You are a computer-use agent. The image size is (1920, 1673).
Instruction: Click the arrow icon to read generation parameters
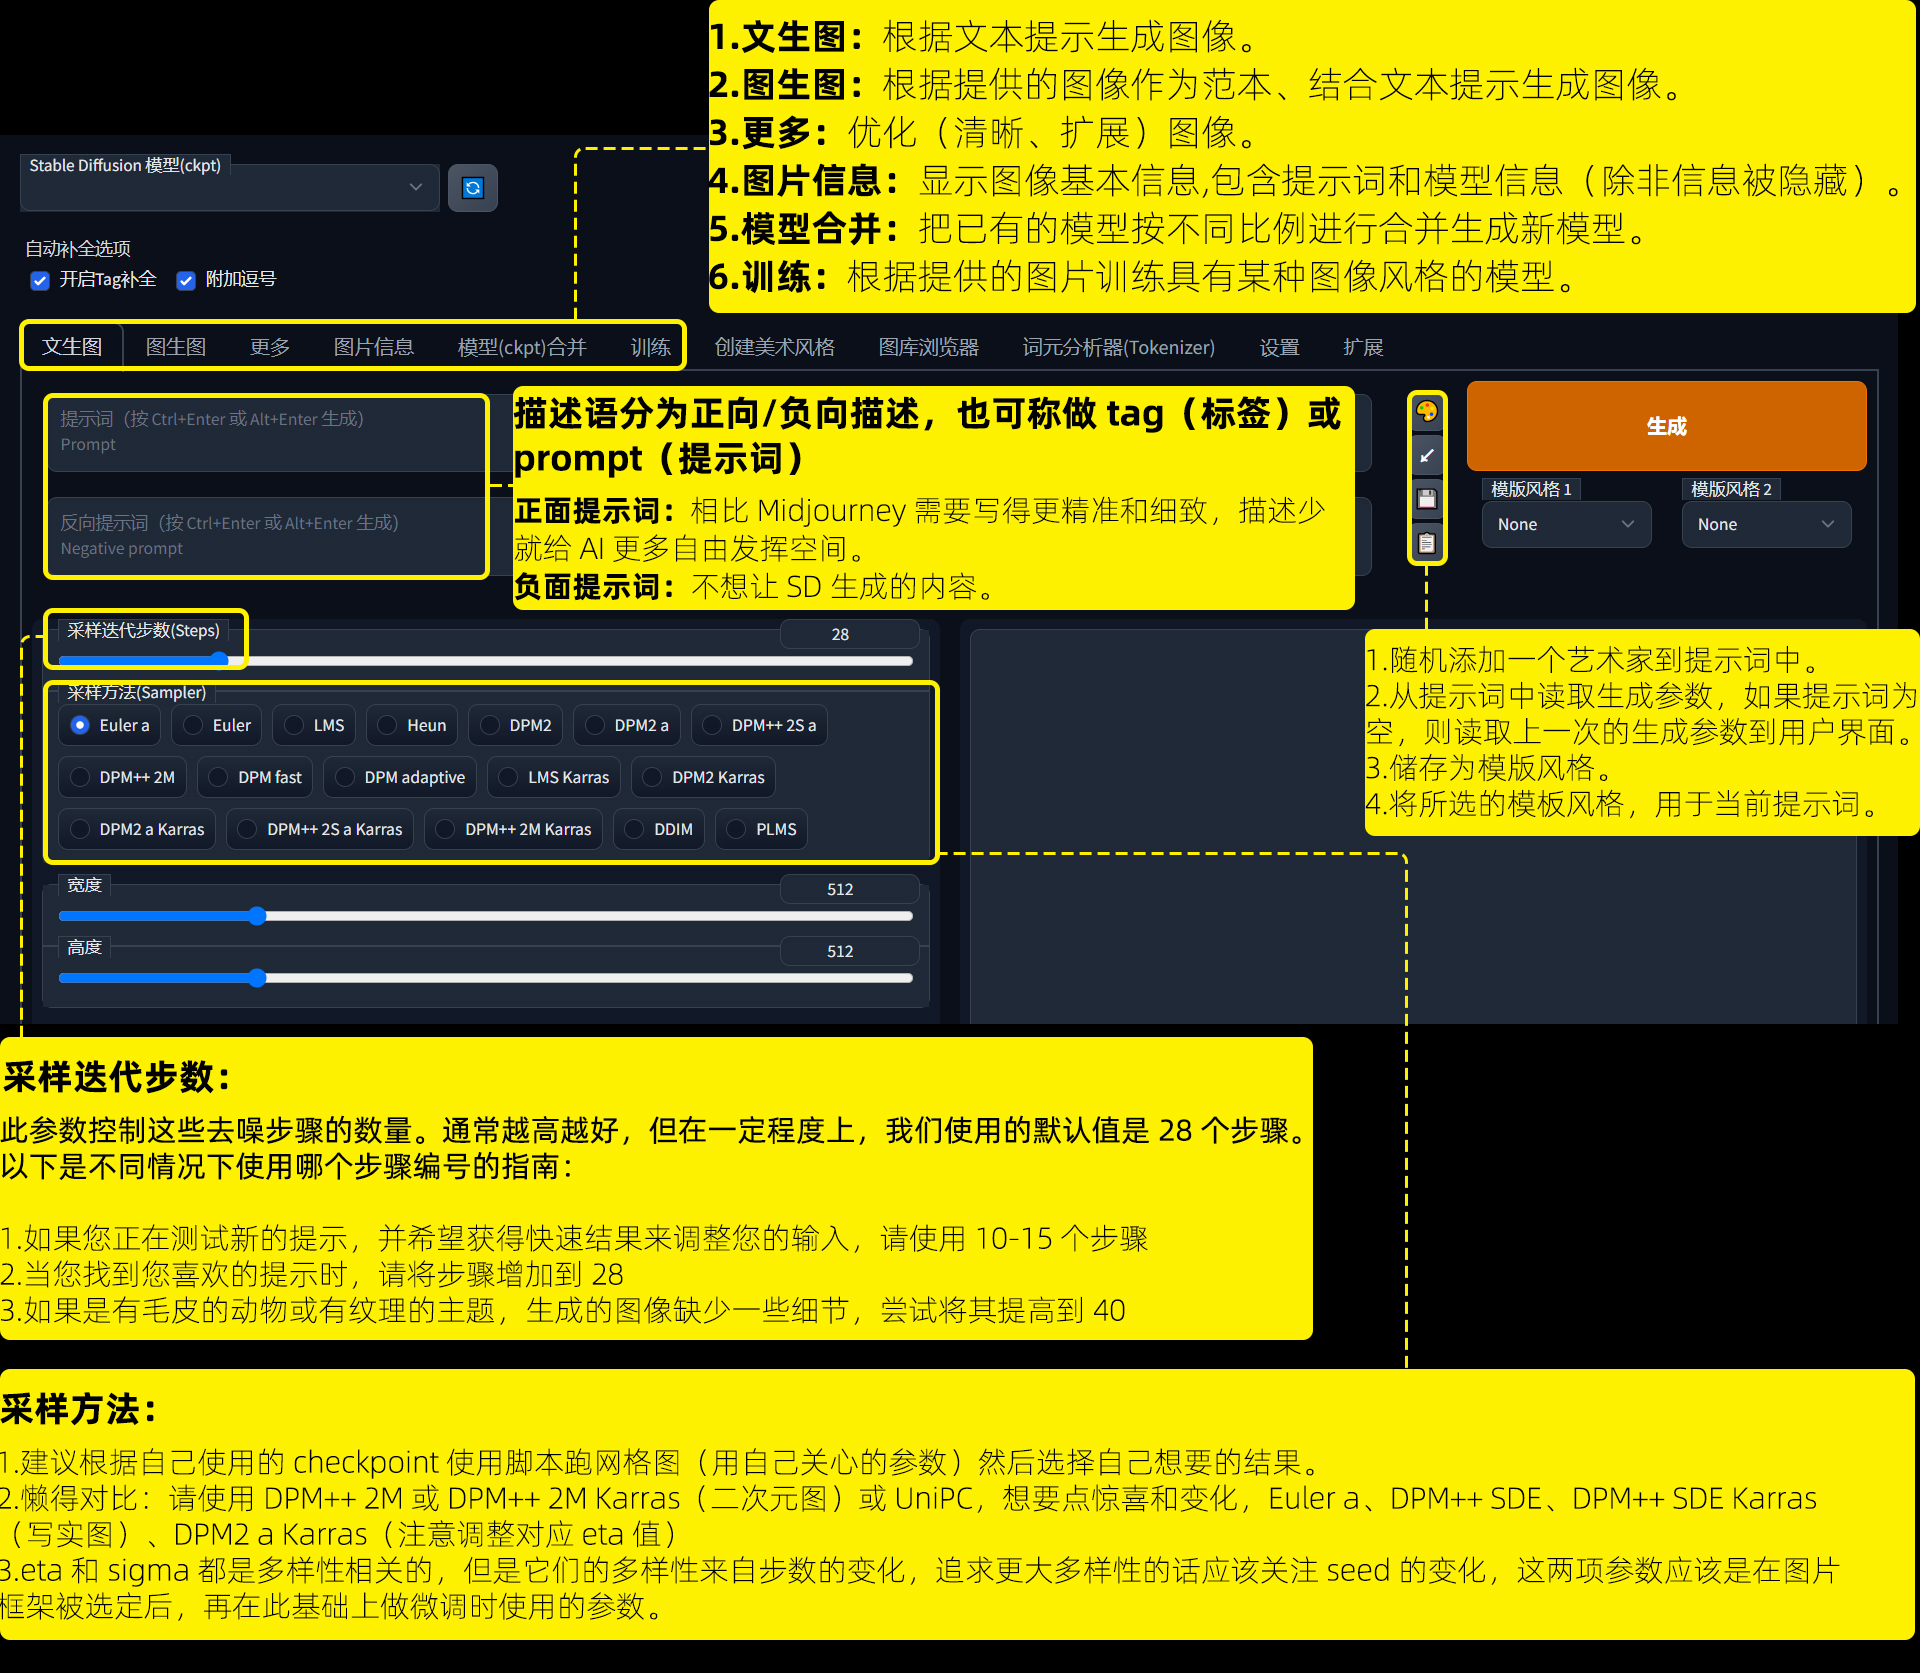(x=1427, y=456)
